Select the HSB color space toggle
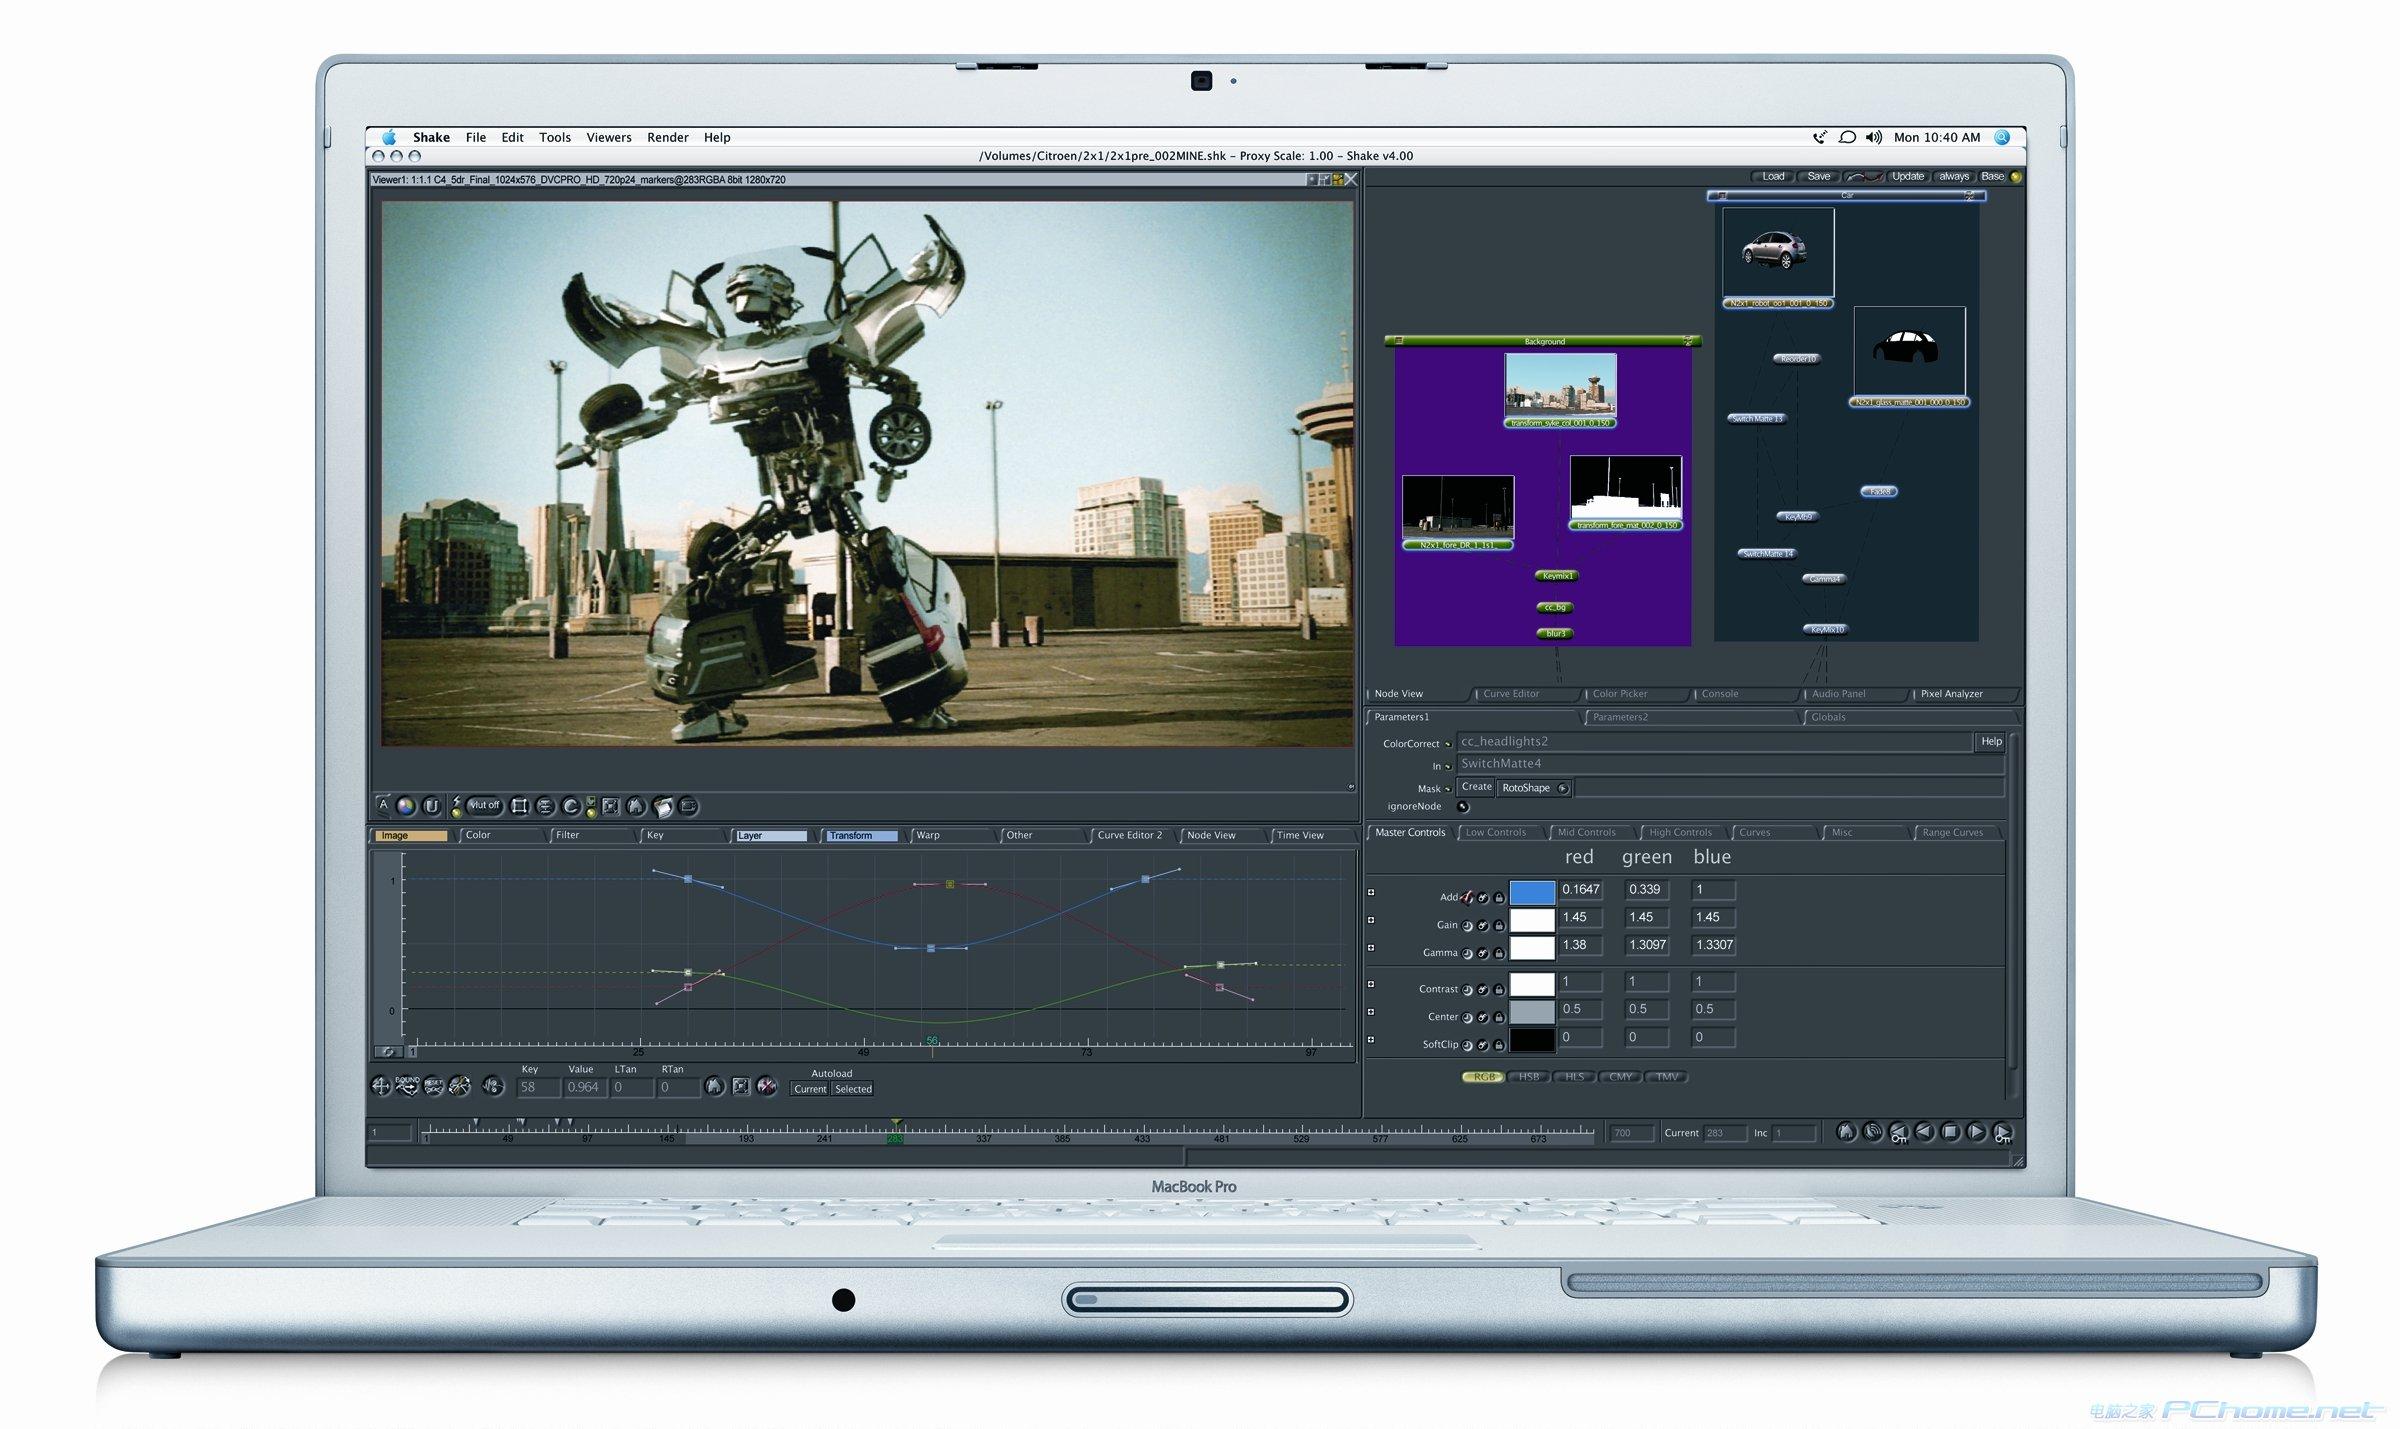The height and width of the screenshot is (1429, 2400). [1529, 1077]
